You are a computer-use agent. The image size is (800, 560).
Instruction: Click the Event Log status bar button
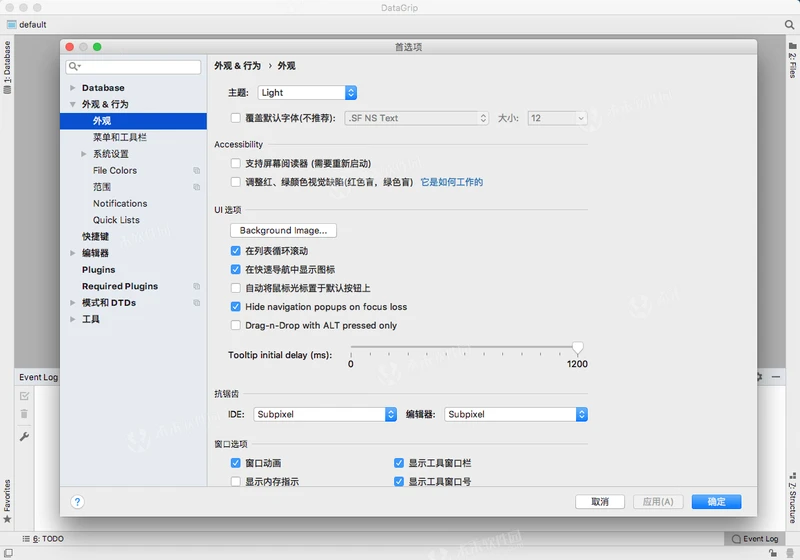point(755,539)
